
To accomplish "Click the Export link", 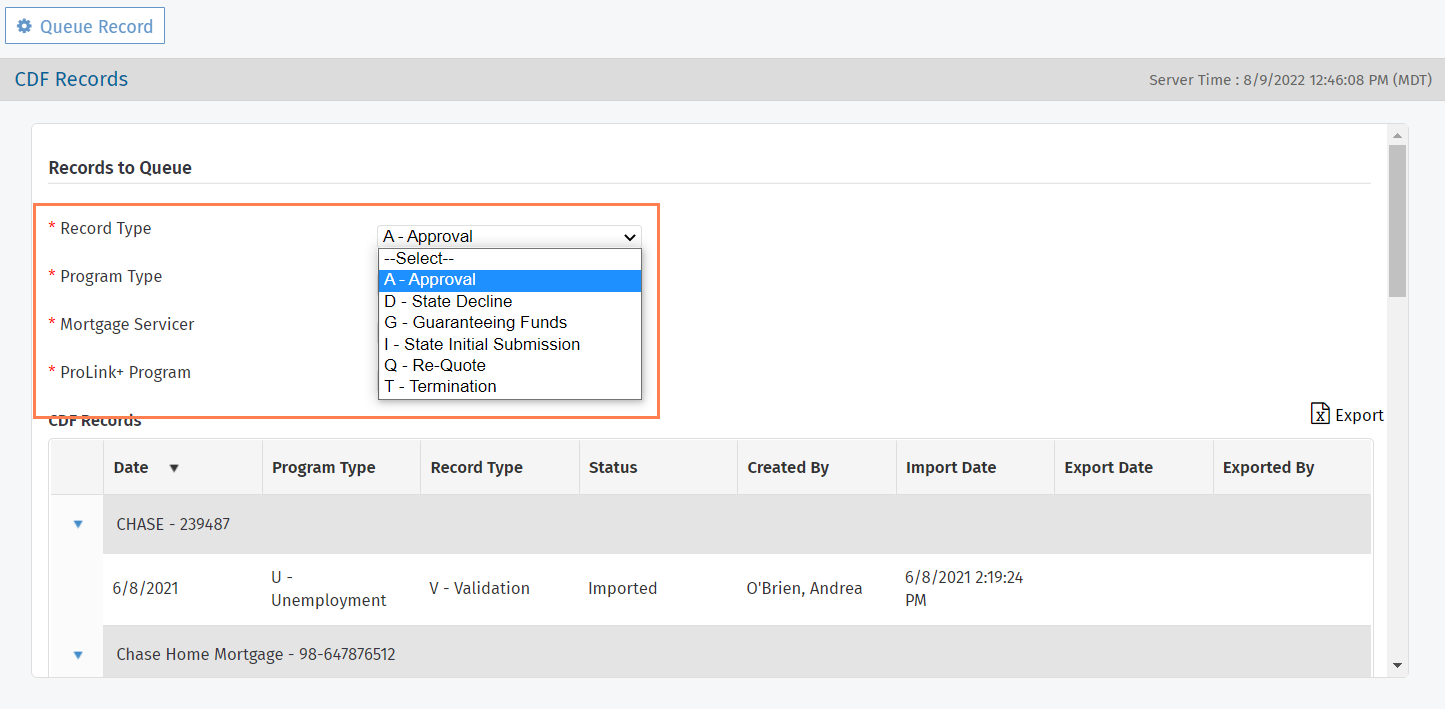I will click(1359, 415).
